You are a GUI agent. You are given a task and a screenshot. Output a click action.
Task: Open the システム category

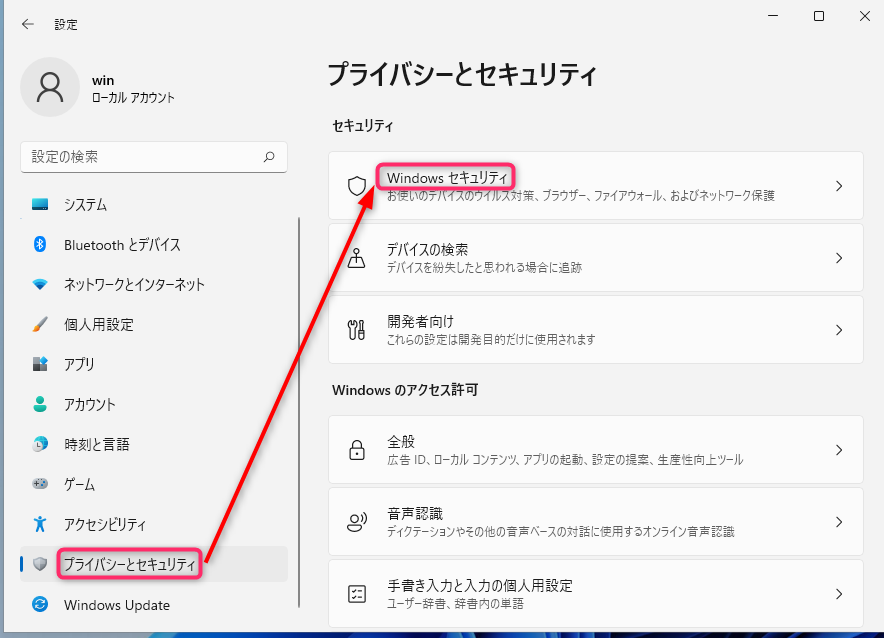pos(154,204)
